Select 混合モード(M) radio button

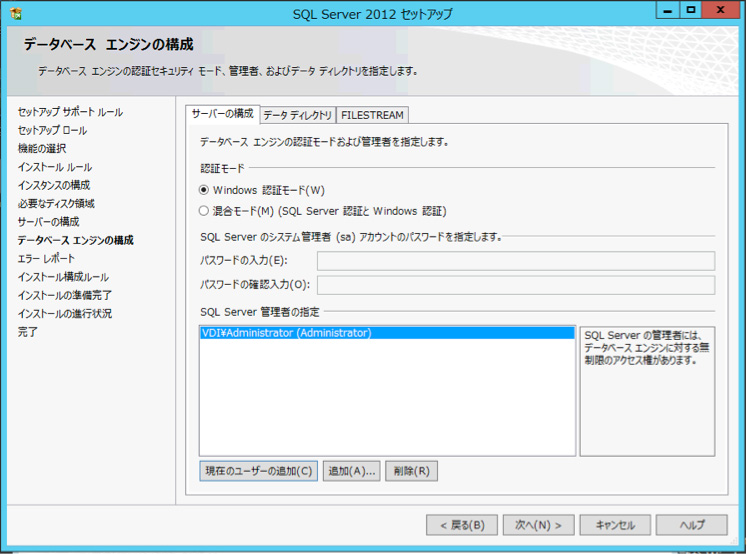204,211
